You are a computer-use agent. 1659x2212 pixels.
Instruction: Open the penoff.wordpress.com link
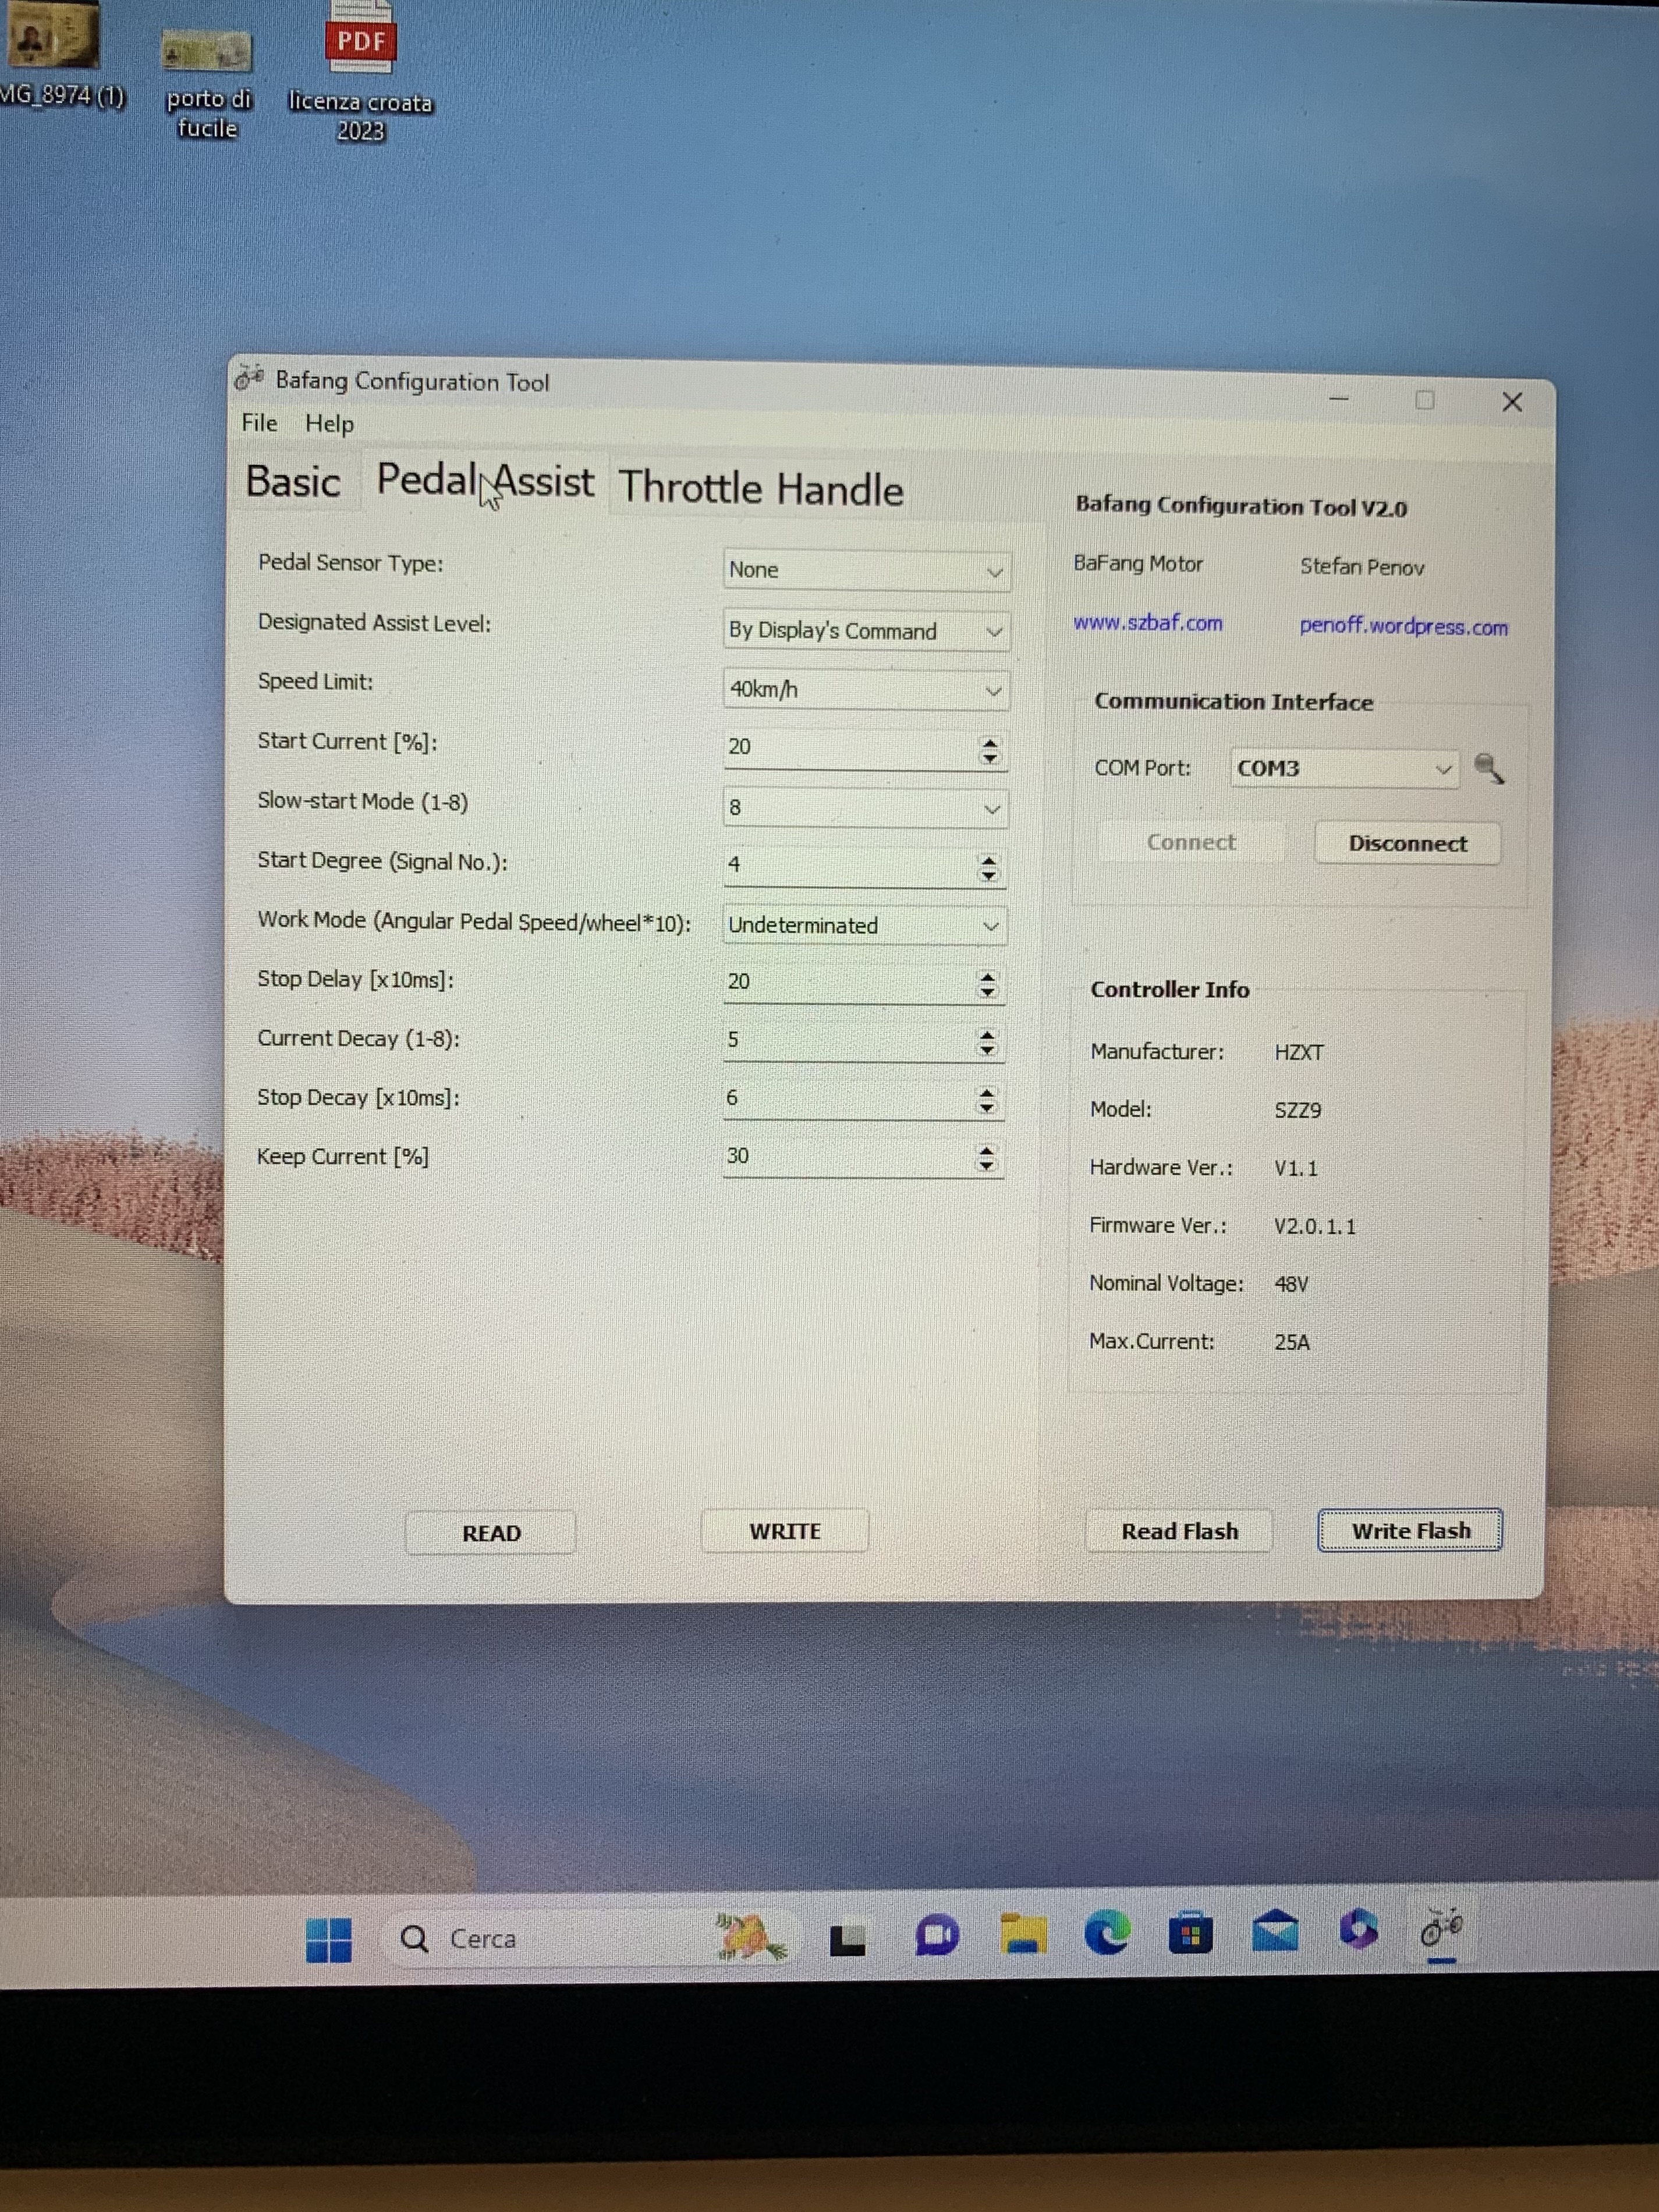coord(1403,626)
